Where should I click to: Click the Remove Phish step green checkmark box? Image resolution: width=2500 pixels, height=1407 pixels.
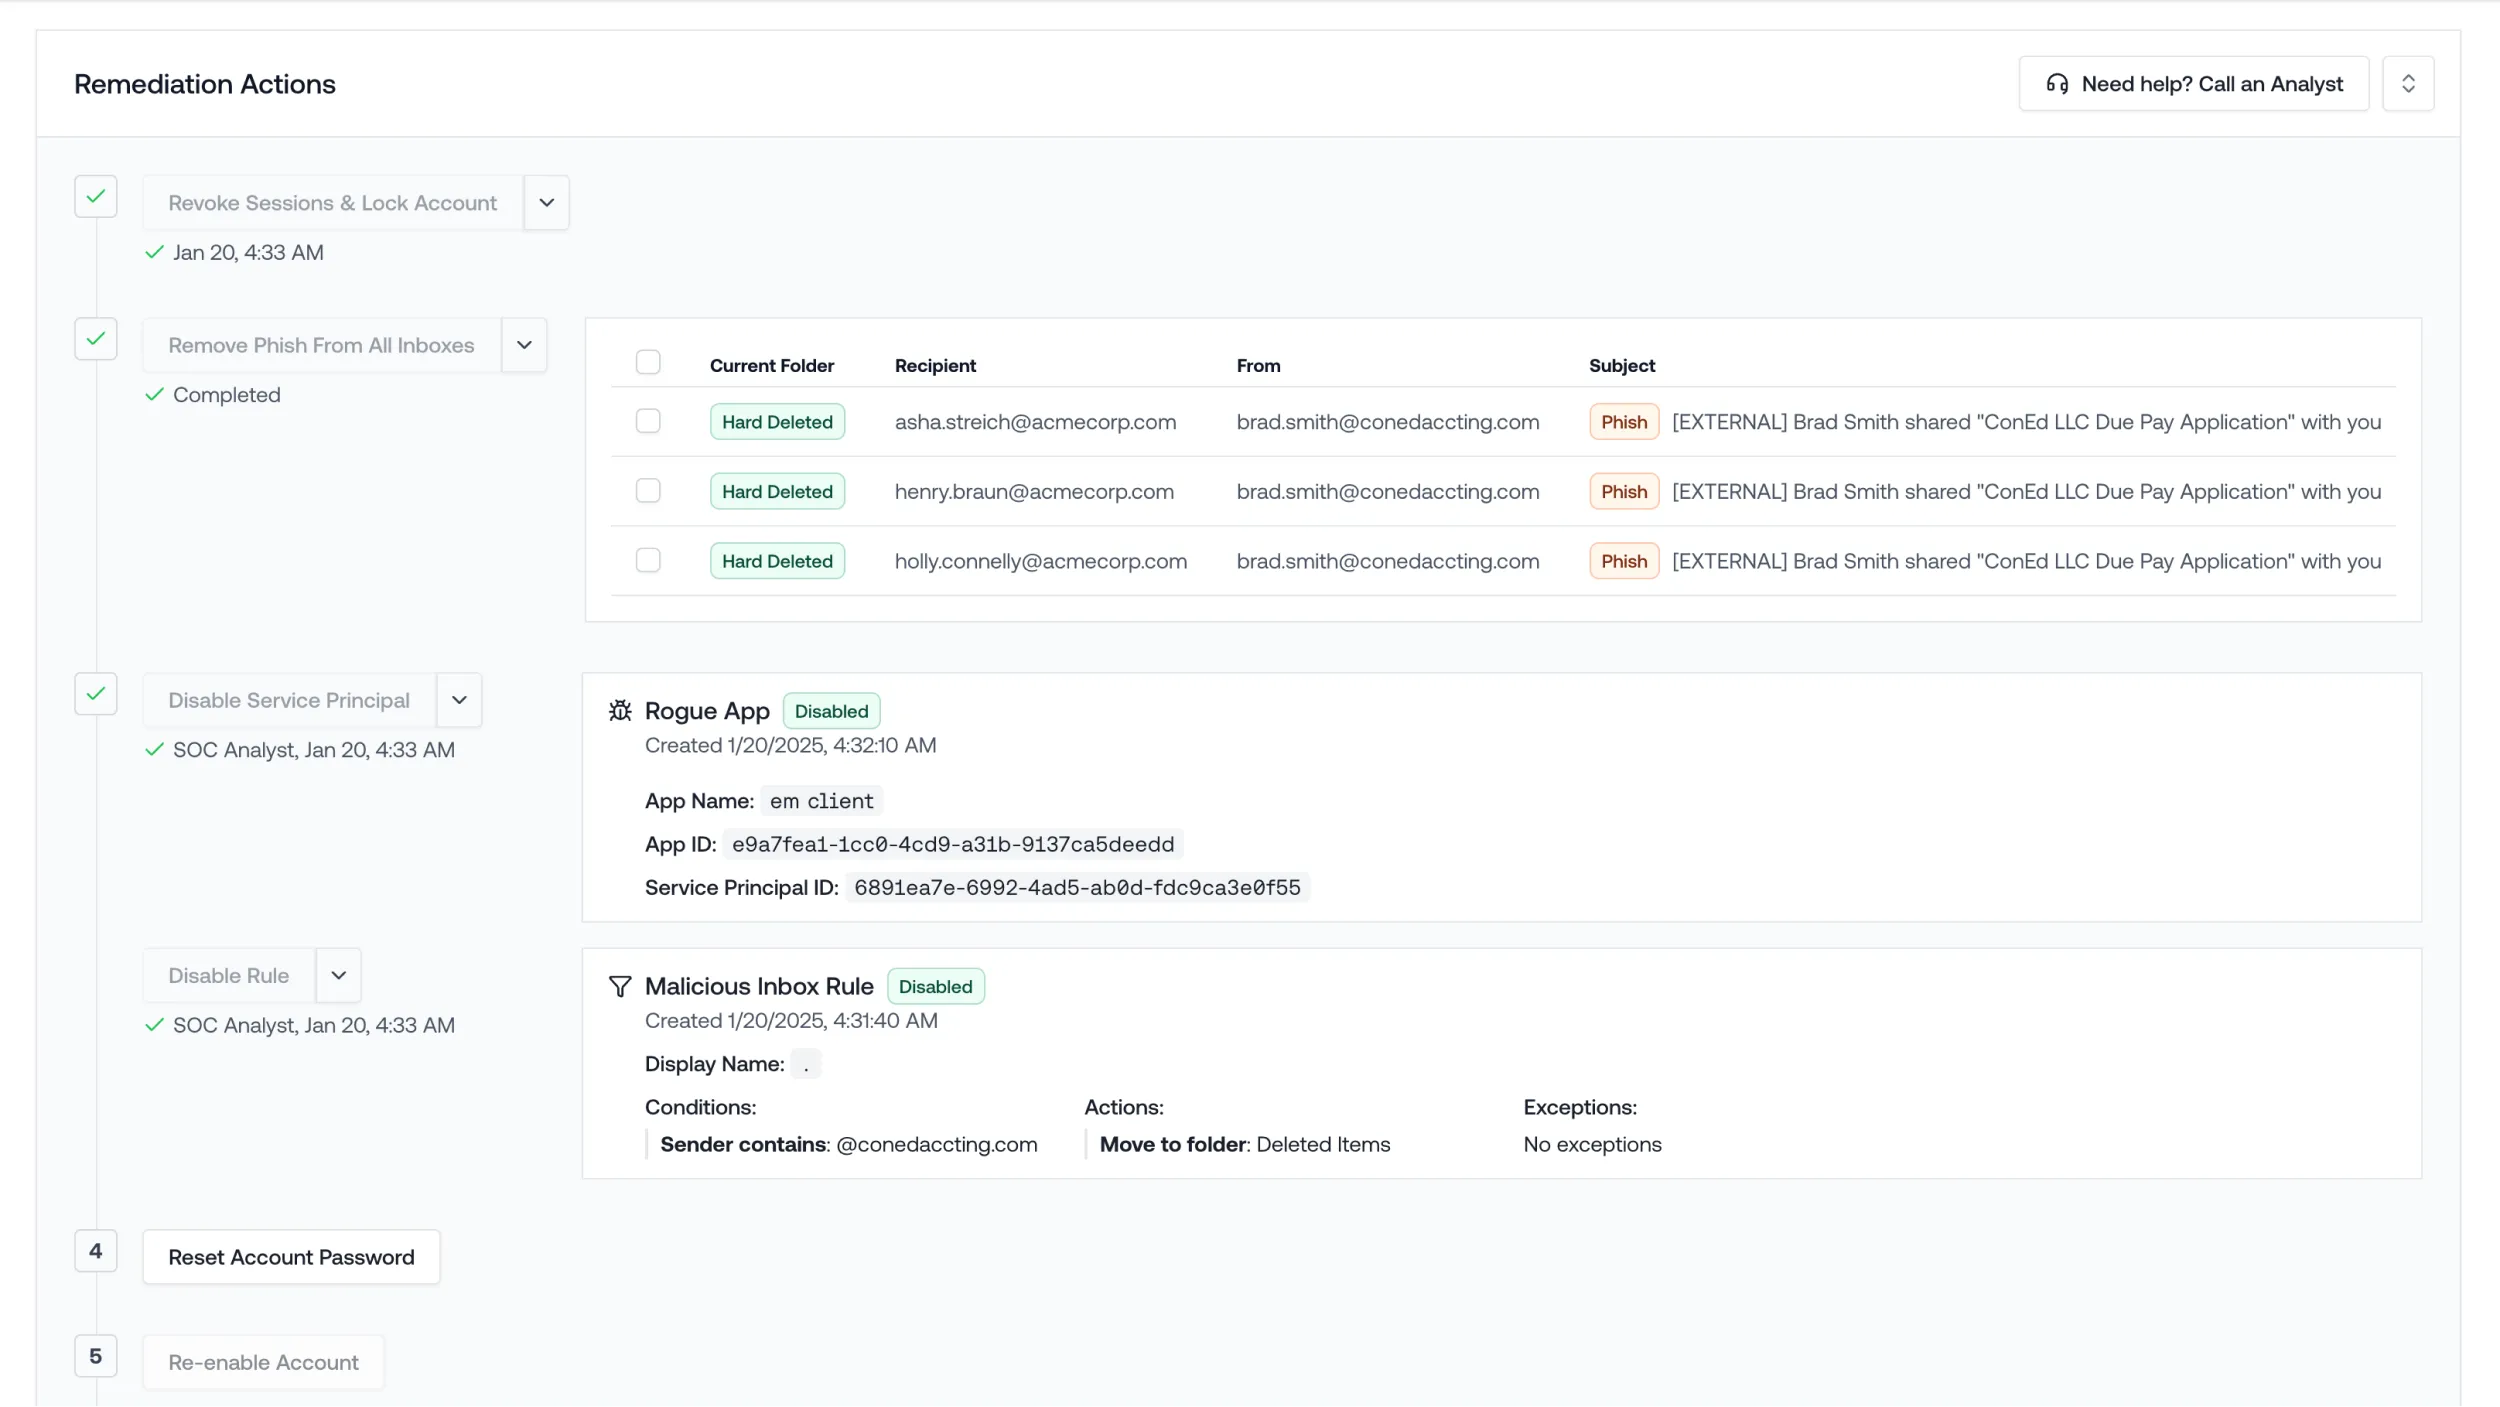coord(96,339)
